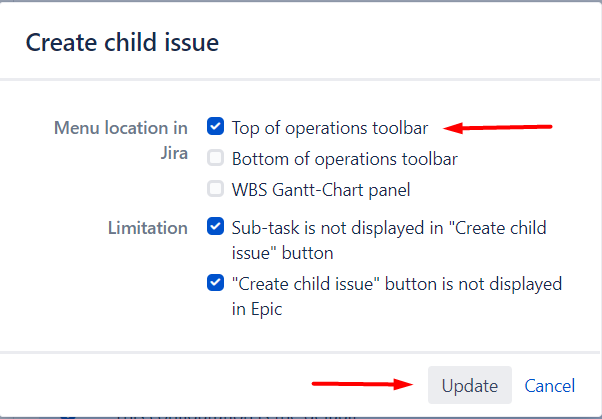Click the "Top of operations toolbar" label text
The width and height of the screenshot is (602, 419).
329,128
